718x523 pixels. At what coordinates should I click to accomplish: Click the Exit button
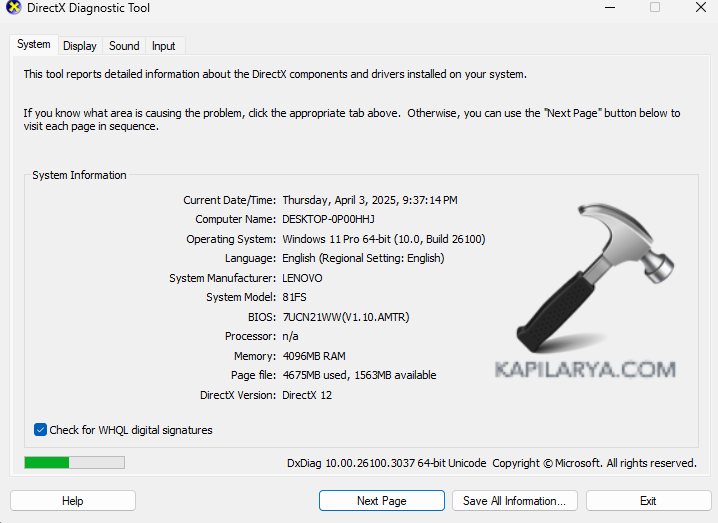[x=648, y=501]
